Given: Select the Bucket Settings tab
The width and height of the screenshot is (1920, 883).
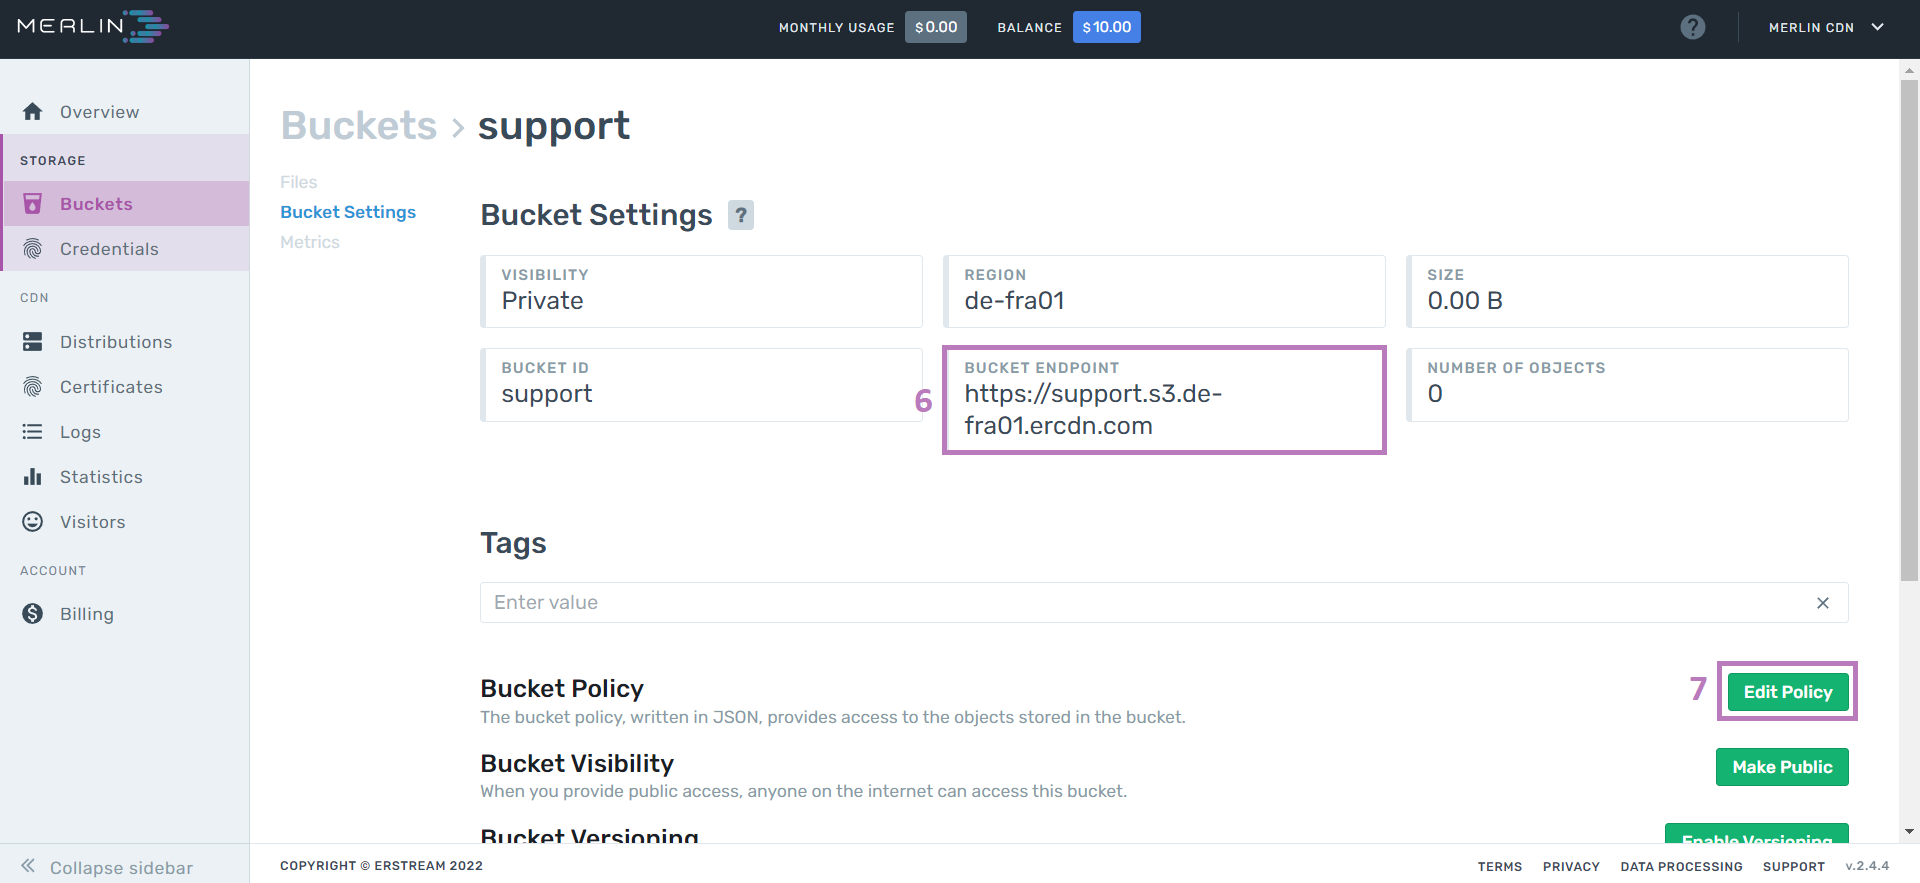Looking at the screenshot, I should [348, 212].
